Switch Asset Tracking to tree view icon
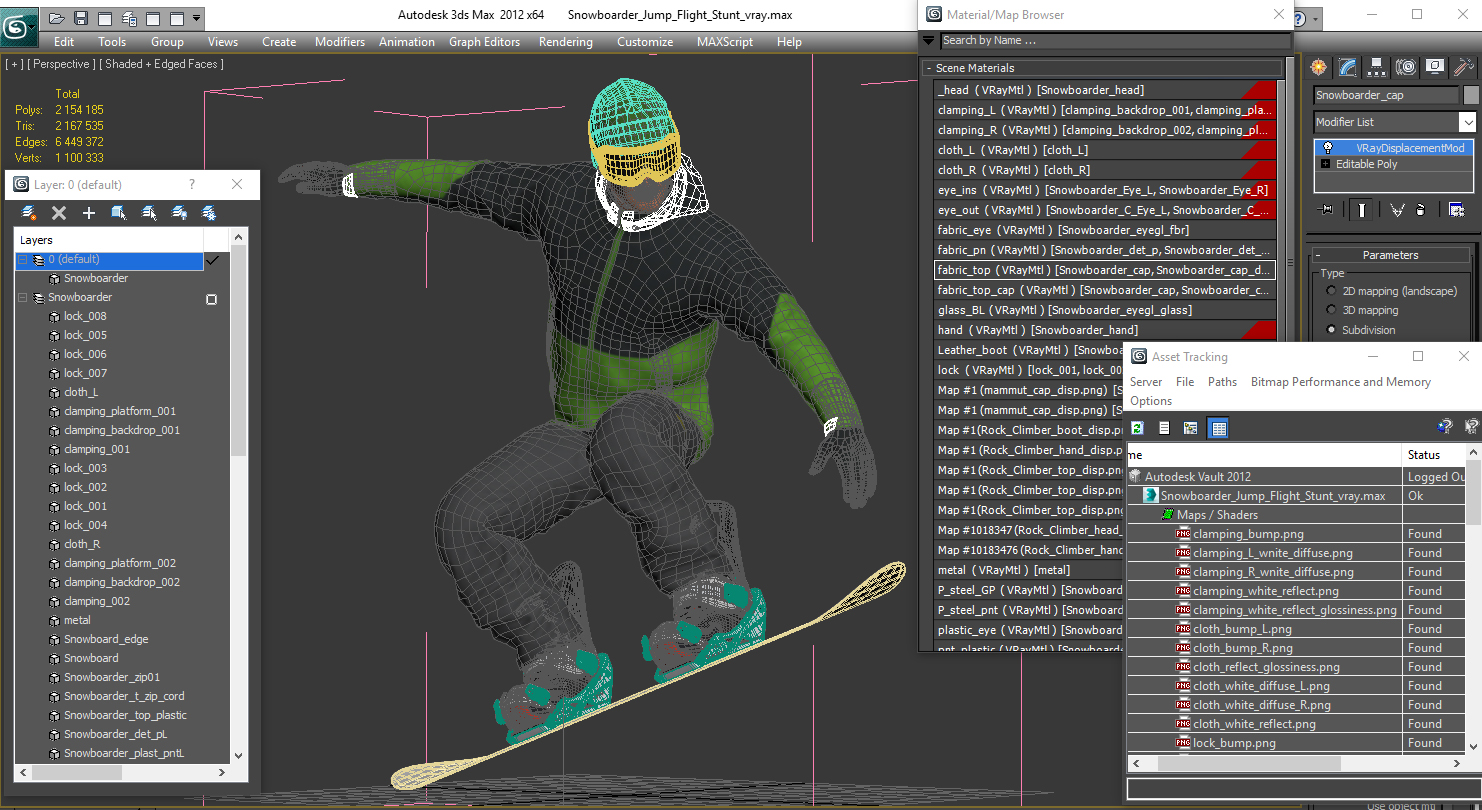 [x=1190, y=428]
